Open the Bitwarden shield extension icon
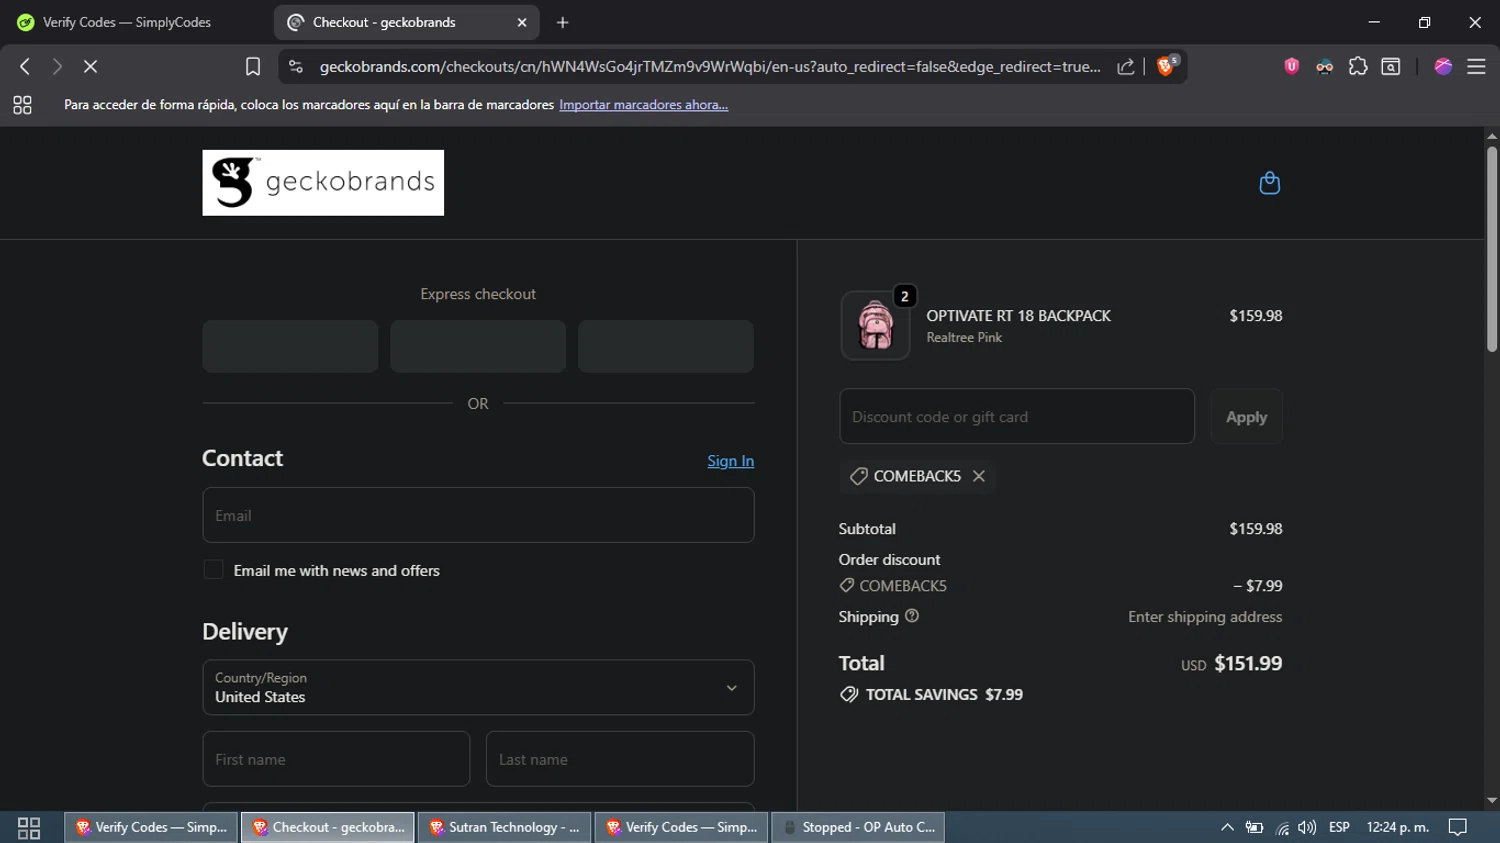The height and width of the screenshot is (843, 1500). click(1291, 66)
